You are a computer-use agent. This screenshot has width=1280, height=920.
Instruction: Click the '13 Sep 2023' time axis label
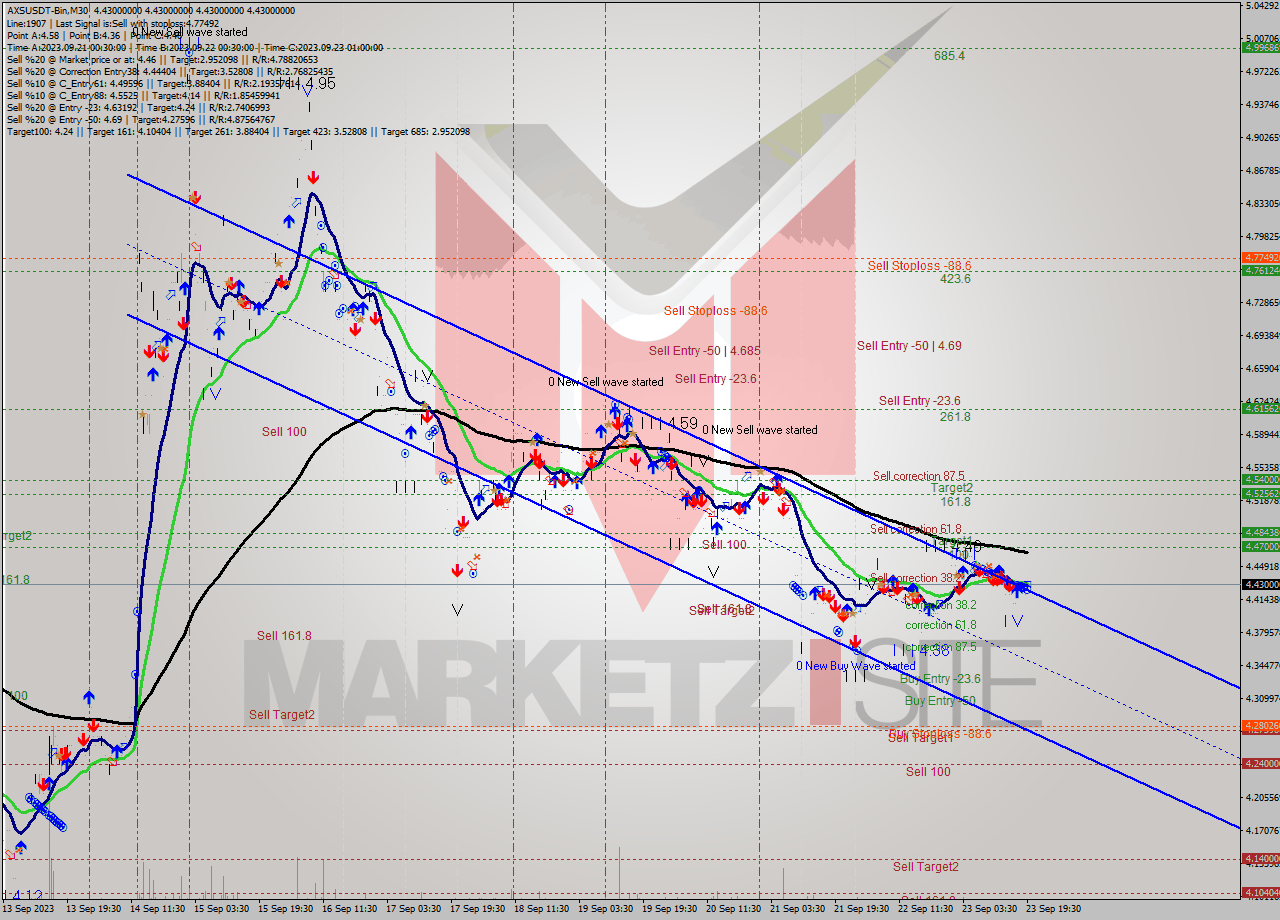pyautogui.click(x=28, y=909)
